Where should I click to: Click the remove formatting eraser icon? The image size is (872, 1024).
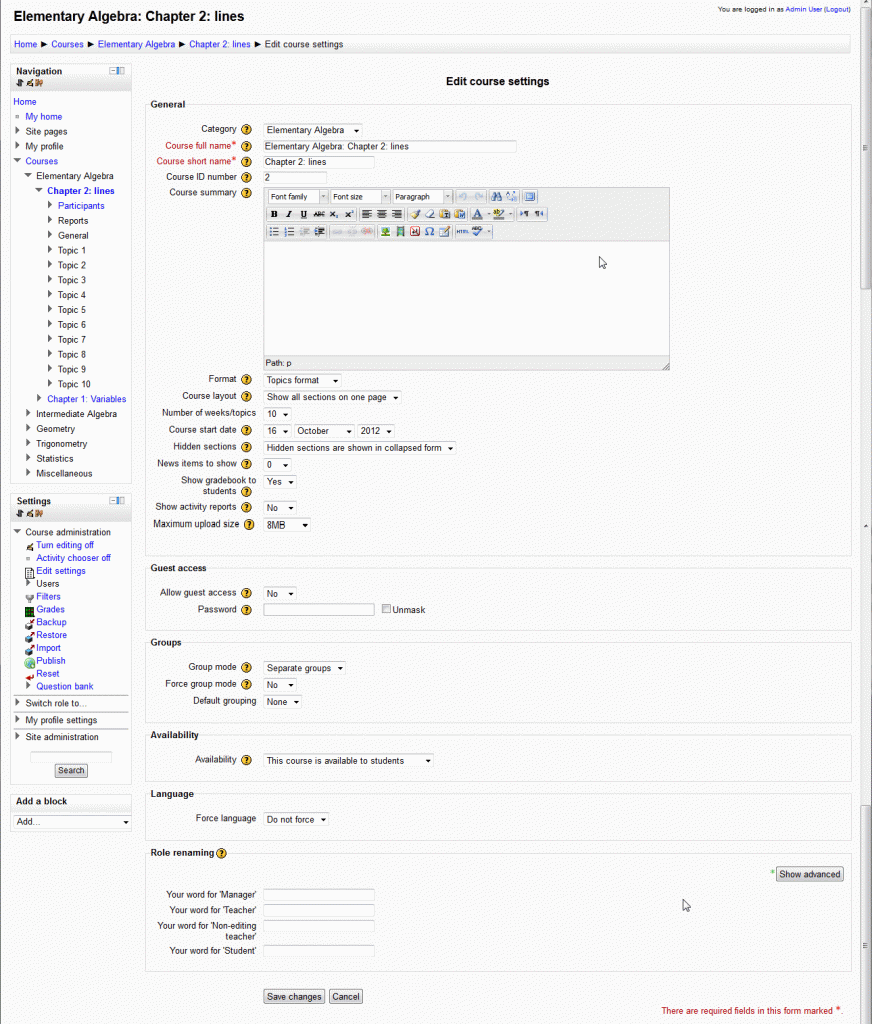click(x=430, y=214)
